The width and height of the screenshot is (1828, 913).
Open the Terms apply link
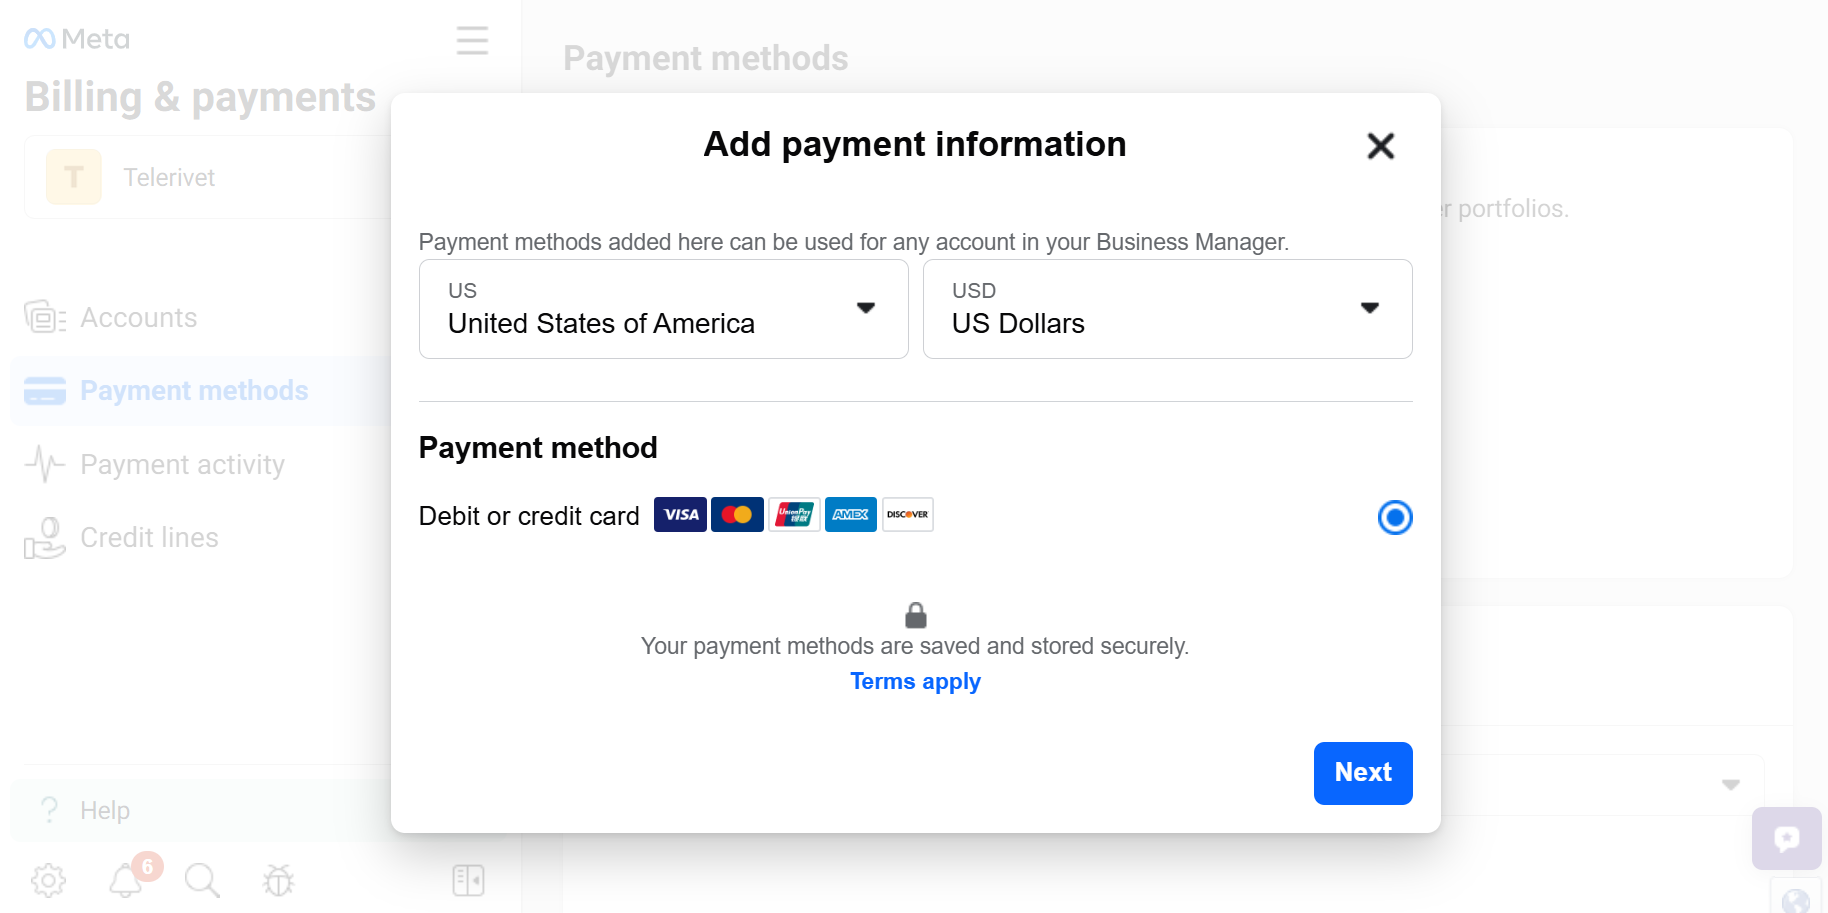tap(915, 681)
